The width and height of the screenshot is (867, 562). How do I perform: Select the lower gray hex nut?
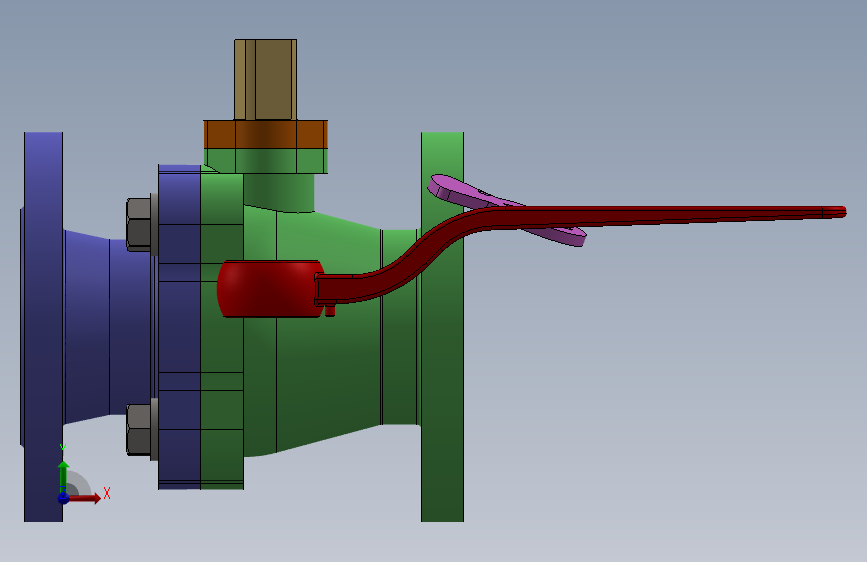pos(139,430)
